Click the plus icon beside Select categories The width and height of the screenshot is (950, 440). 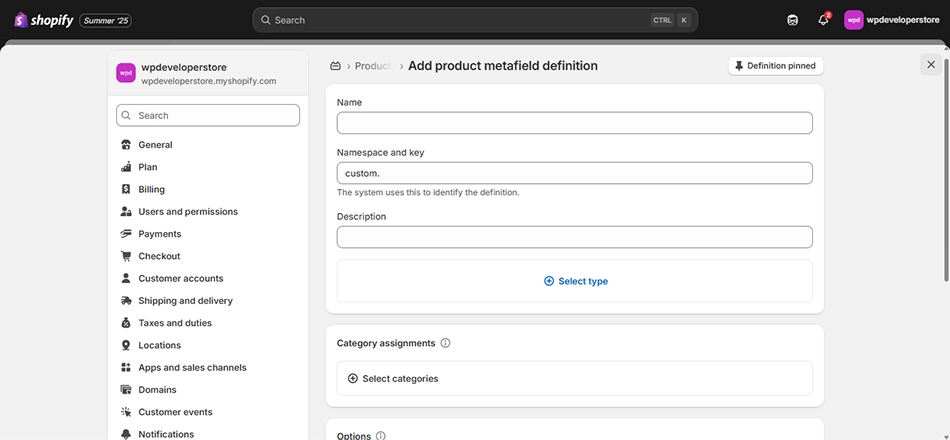(x=353, y=378)
